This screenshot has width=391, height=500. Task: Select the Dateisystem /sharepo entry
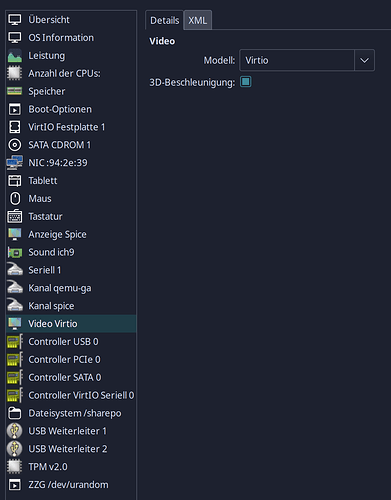[x=71, y=413]
